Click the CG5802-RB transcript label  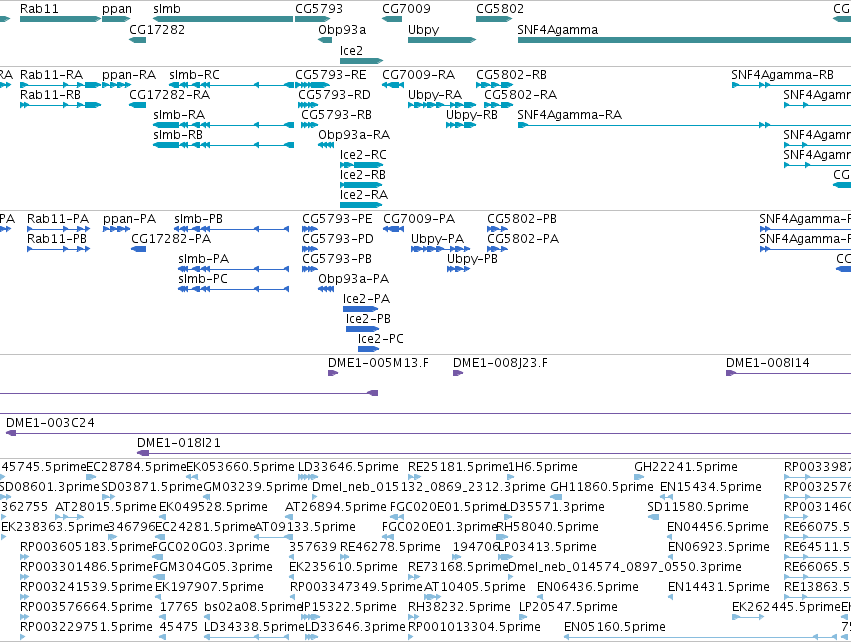(x=511, y=75)
